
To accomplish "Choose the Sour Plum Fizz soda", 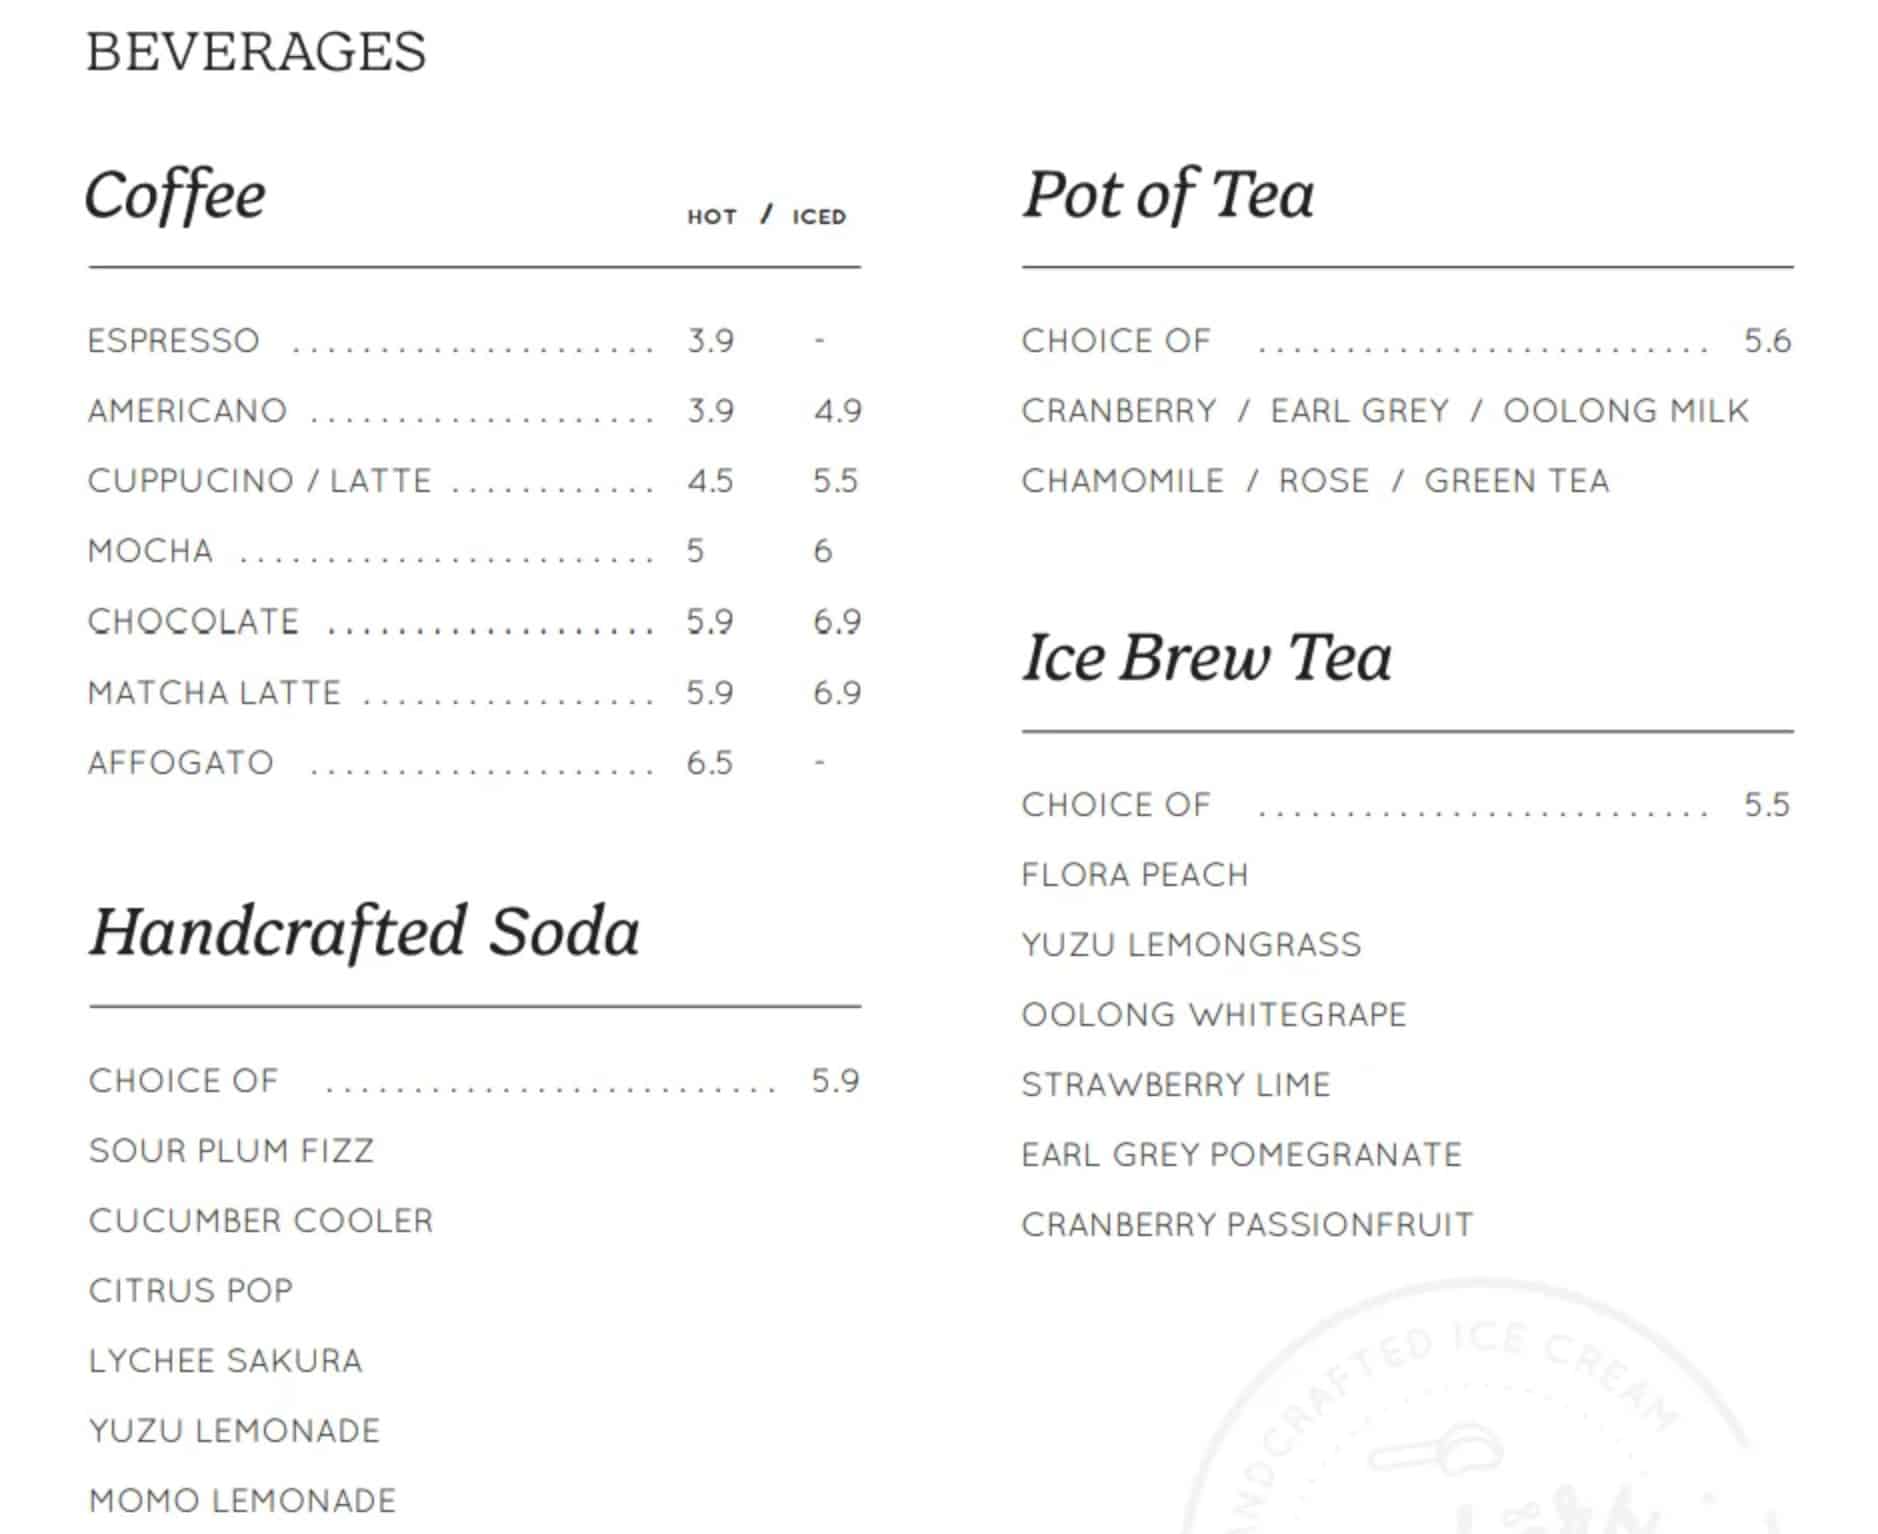I will click(x=231, y=1151).
